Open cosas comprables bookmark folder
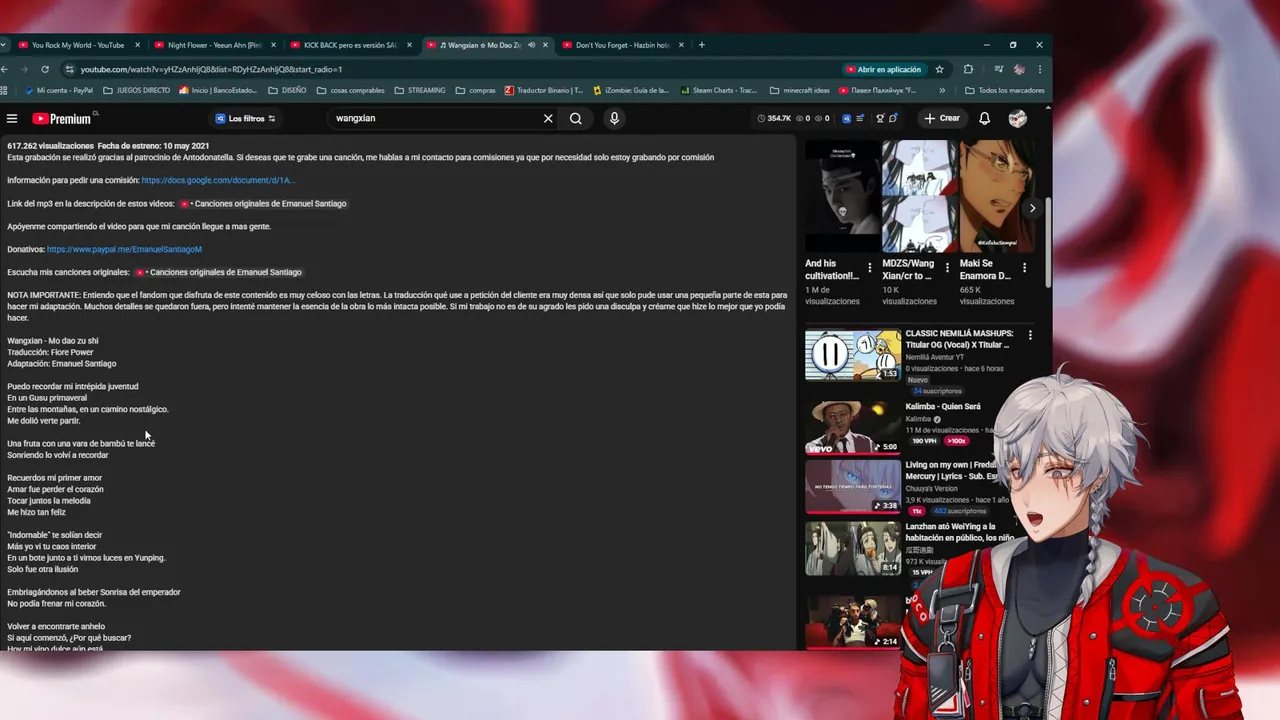 pyautogui.click(x=350, y=90)
